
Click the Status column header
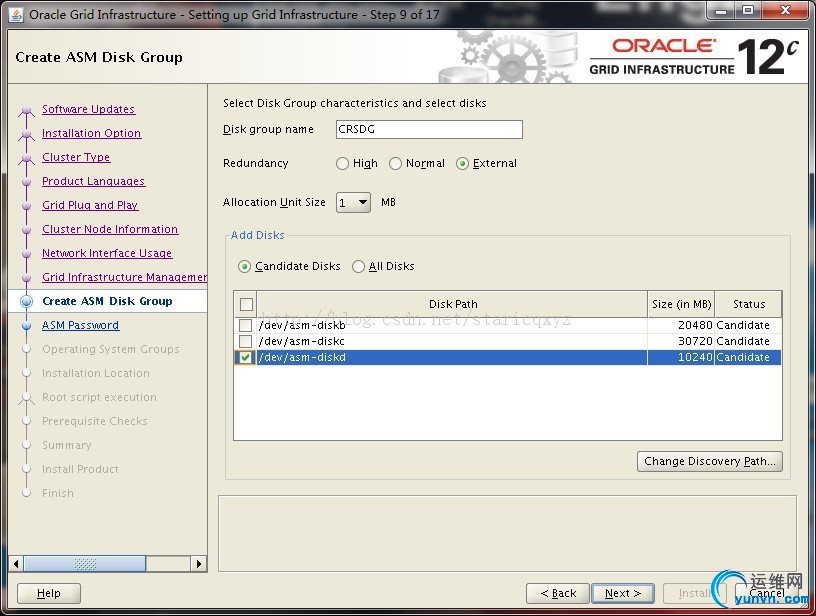click(749, 304)
